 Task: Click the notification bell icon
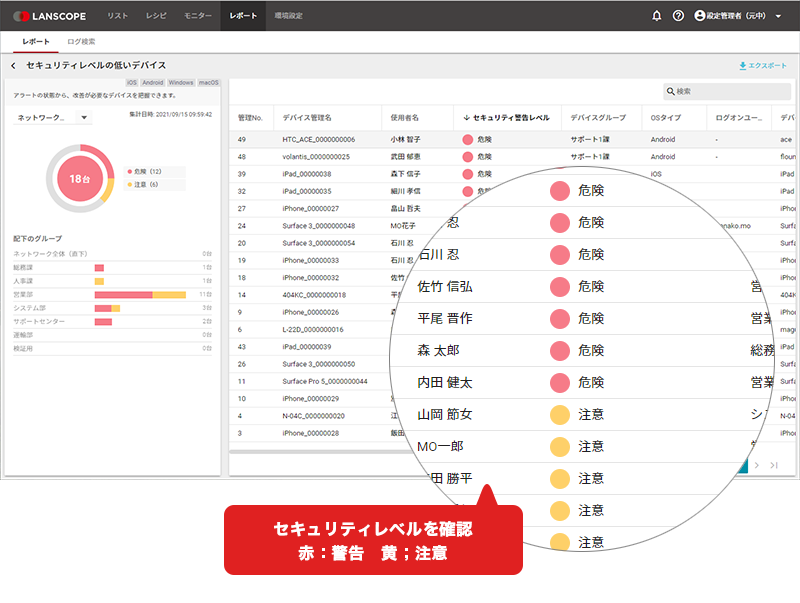pyautogui.click(x=657, y=16)
